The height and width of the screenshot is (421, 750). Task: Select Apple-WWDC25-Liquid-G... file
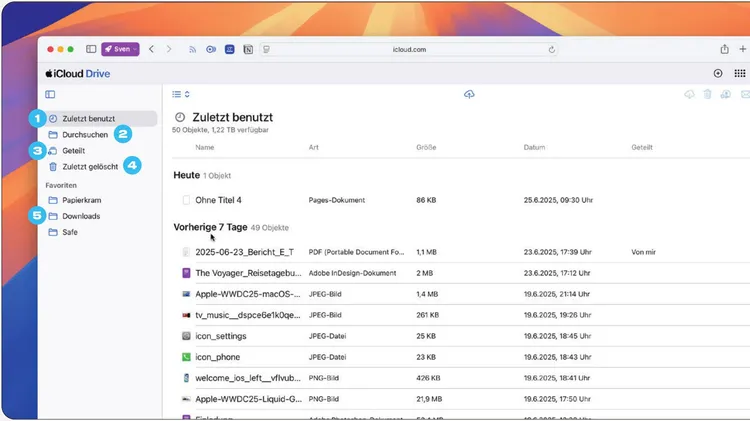tap(249, 399)
